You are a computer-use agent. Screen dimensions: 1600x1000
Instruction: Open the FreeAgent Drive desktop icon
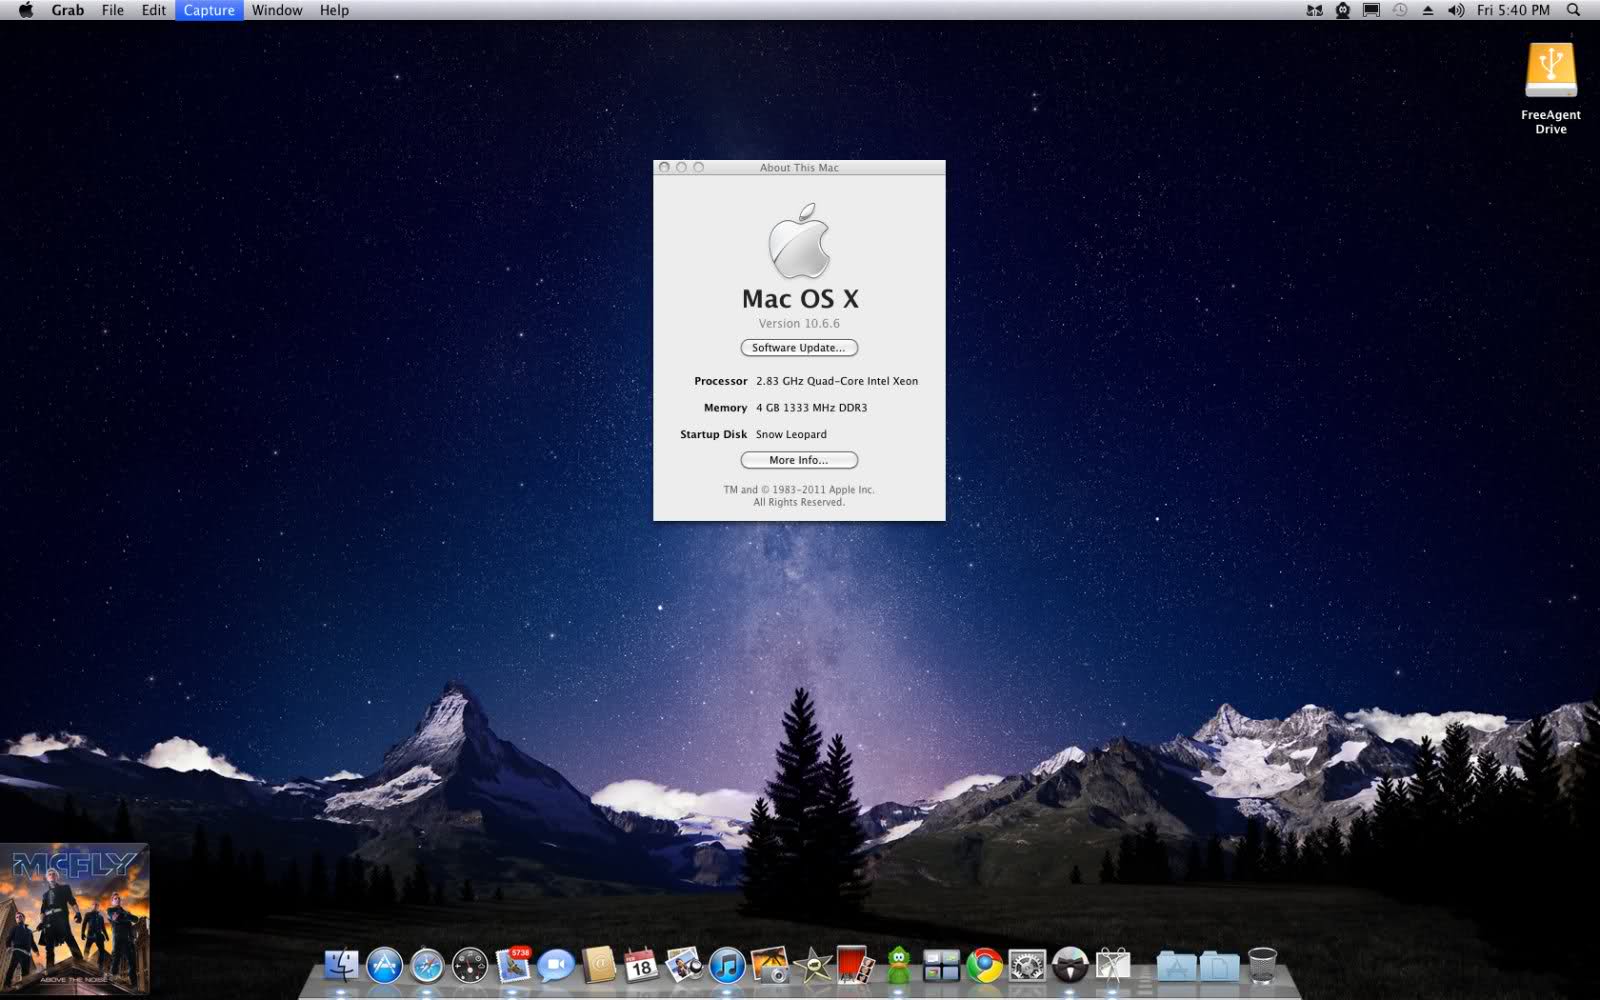click(x=1551, y=88)
